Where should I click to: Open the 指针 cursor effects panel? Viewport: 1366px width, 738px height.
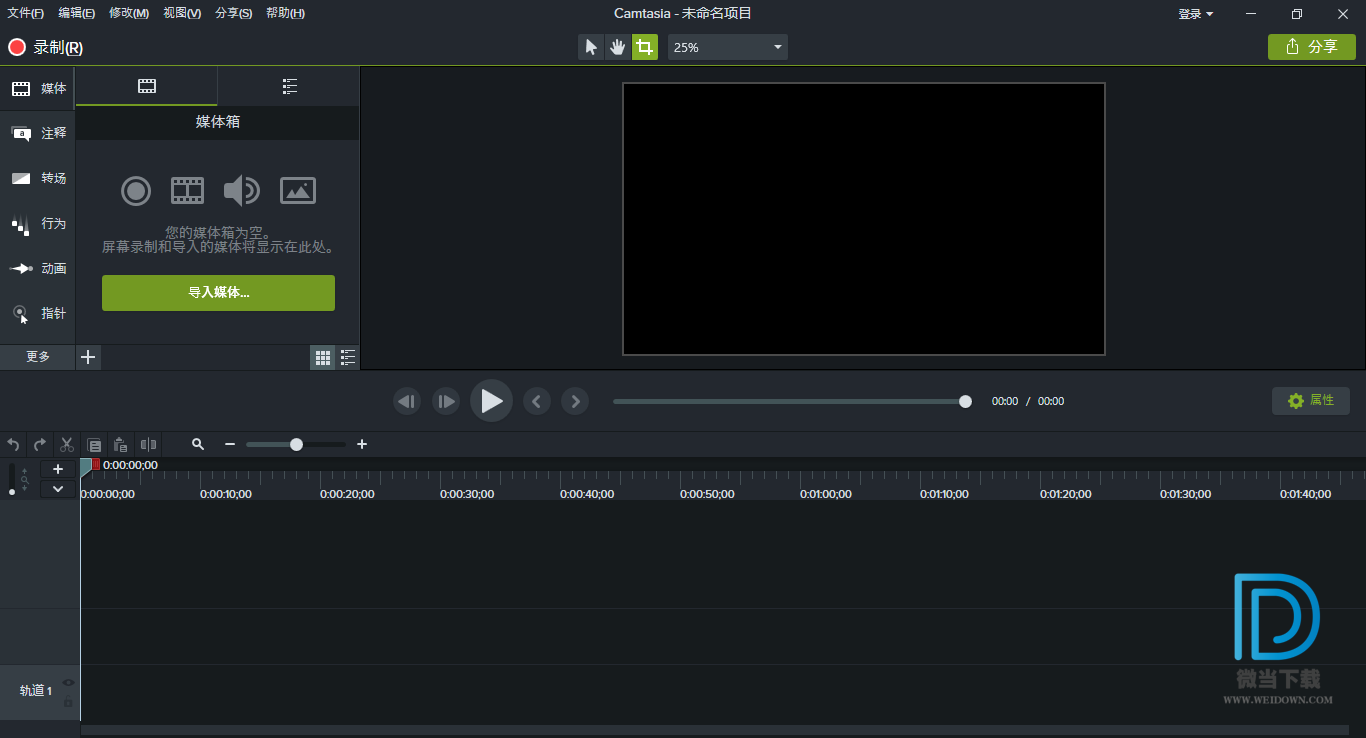pyautogui.click(x=38, y=314)
